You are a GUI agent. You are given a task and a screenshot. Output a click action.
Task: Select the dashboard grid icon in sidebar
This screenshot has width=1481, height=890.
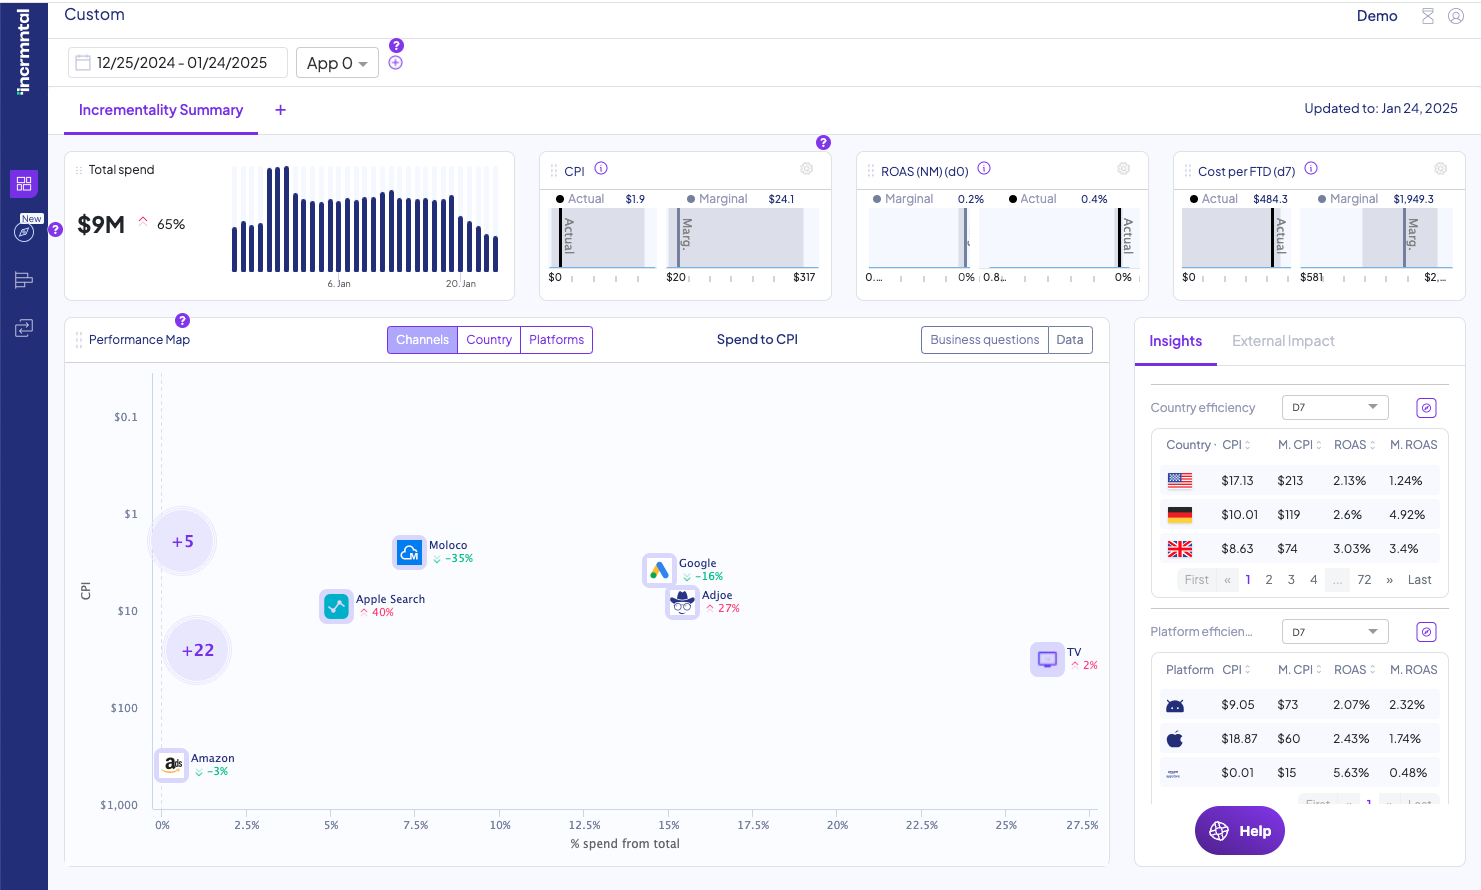[23, 184]
